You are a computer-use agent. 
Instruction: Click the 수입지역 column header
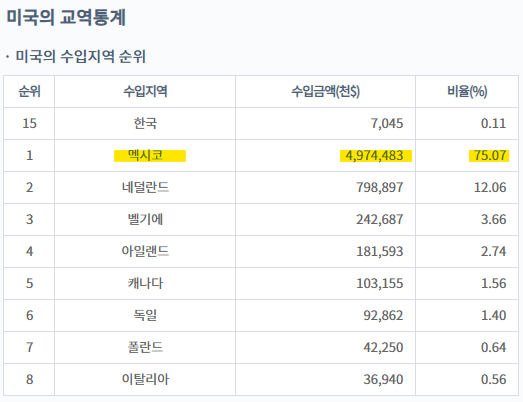[145, 91]
